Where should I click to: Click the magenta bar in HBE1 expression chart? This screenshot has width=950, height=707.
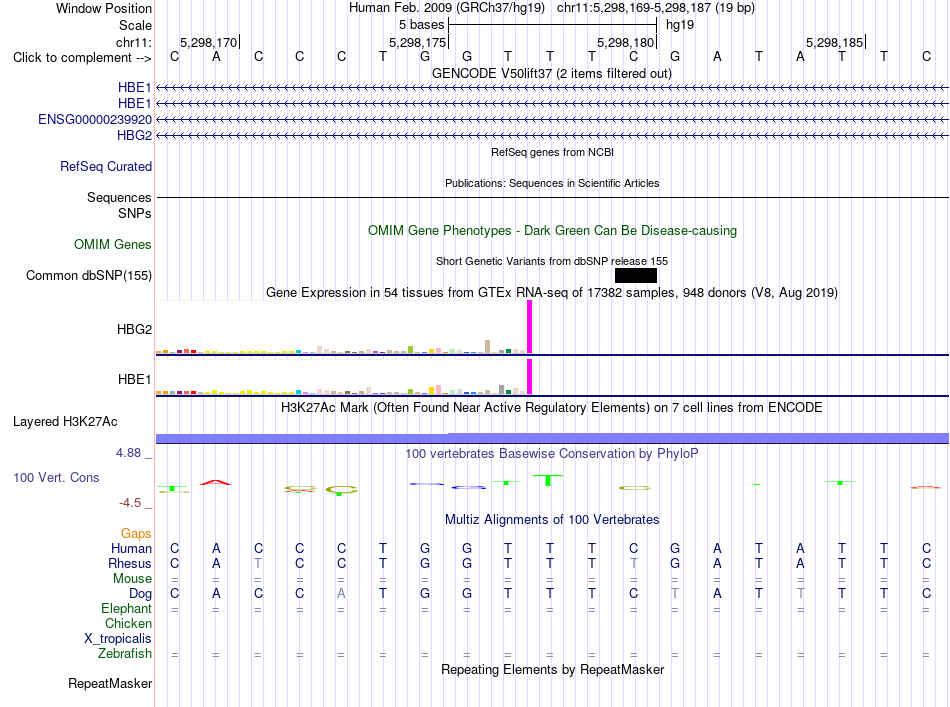[530, 376]
